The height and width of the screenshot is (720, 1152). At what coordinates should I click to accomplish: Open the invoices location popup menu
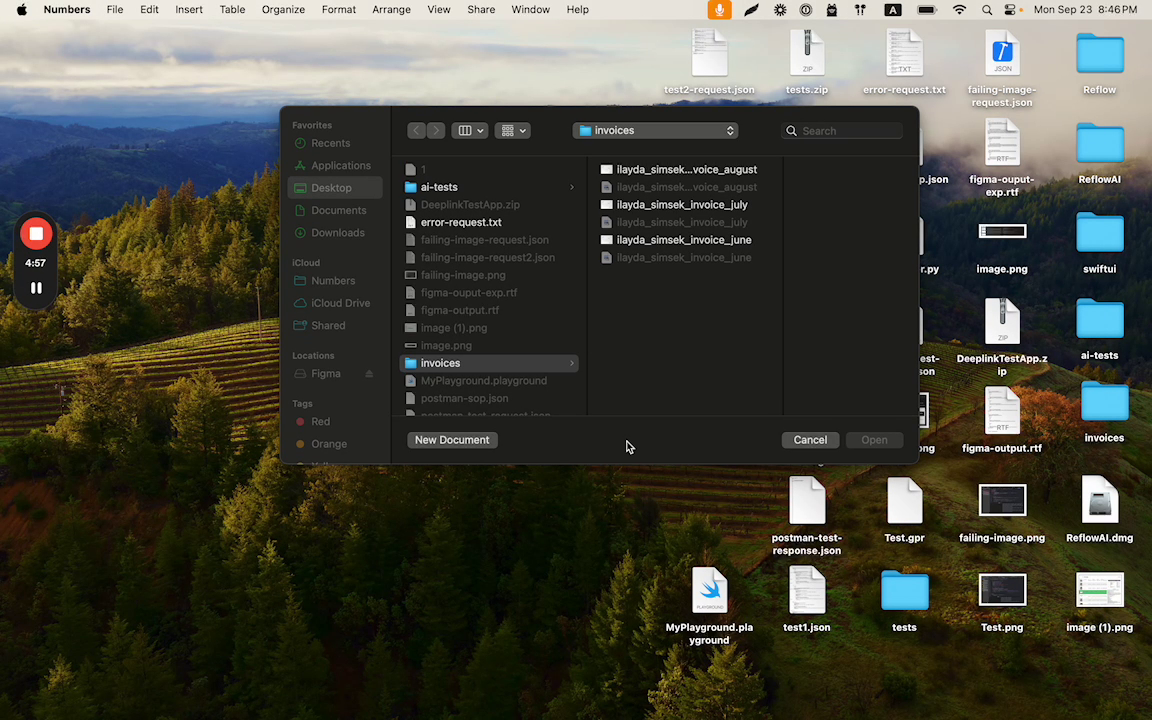tap(655, 131)
